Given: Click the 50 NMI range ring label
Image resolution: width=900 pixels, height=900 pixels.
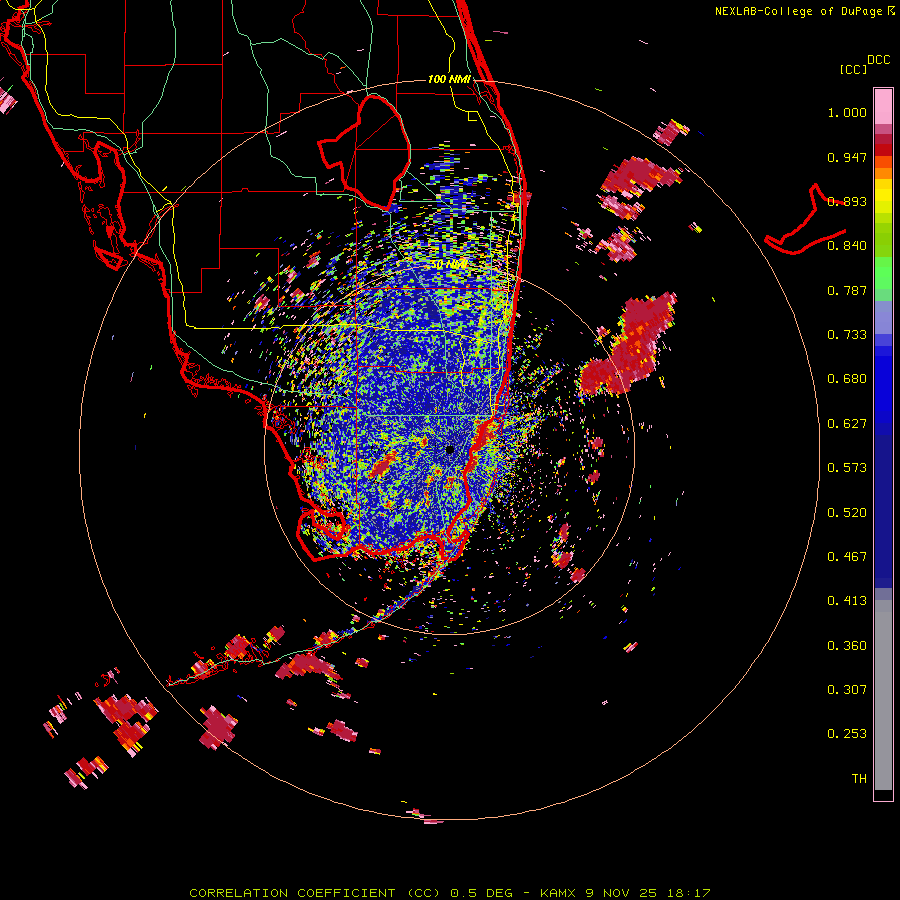Looking at the screenshot, I should [450, 265].
